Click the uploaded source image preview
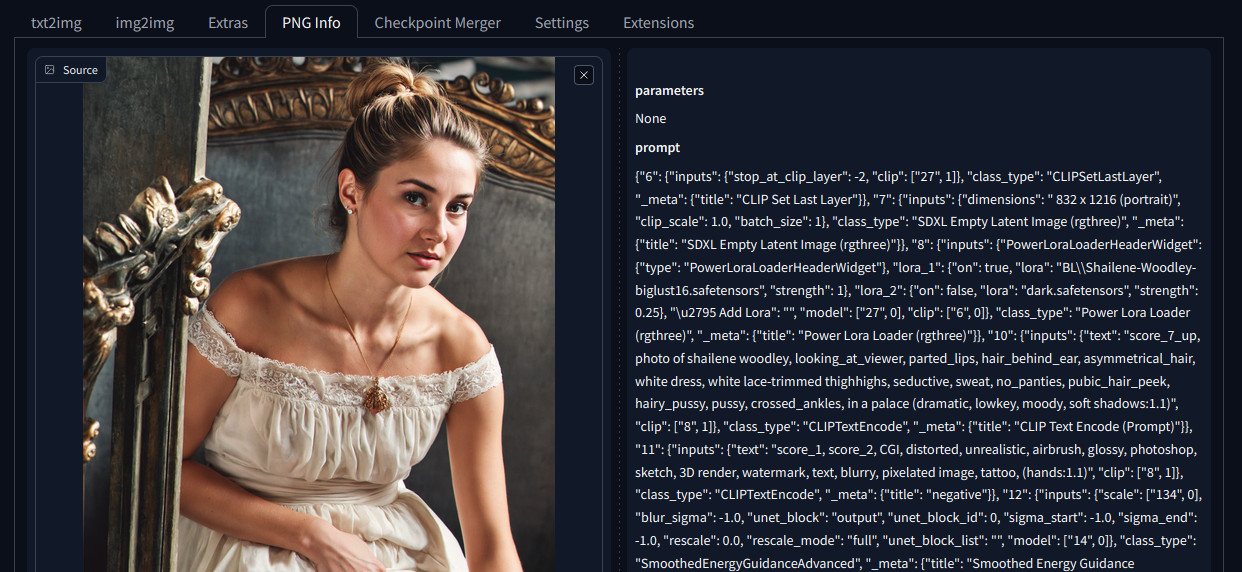 pyautogui.click(x=319, y=314)
